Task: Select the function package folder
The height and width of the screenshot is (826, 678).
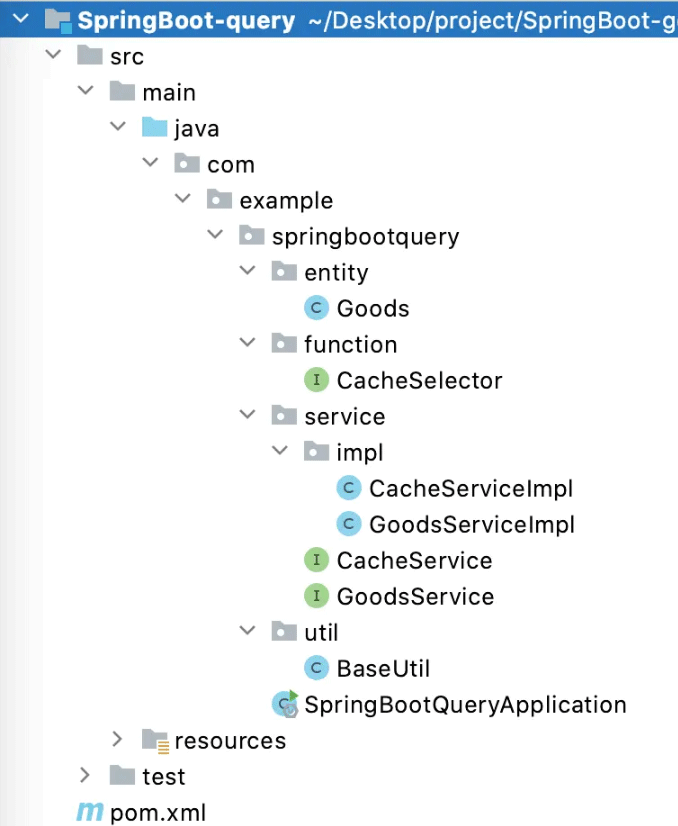Action: pyautogui.click(x=350, y=345)
